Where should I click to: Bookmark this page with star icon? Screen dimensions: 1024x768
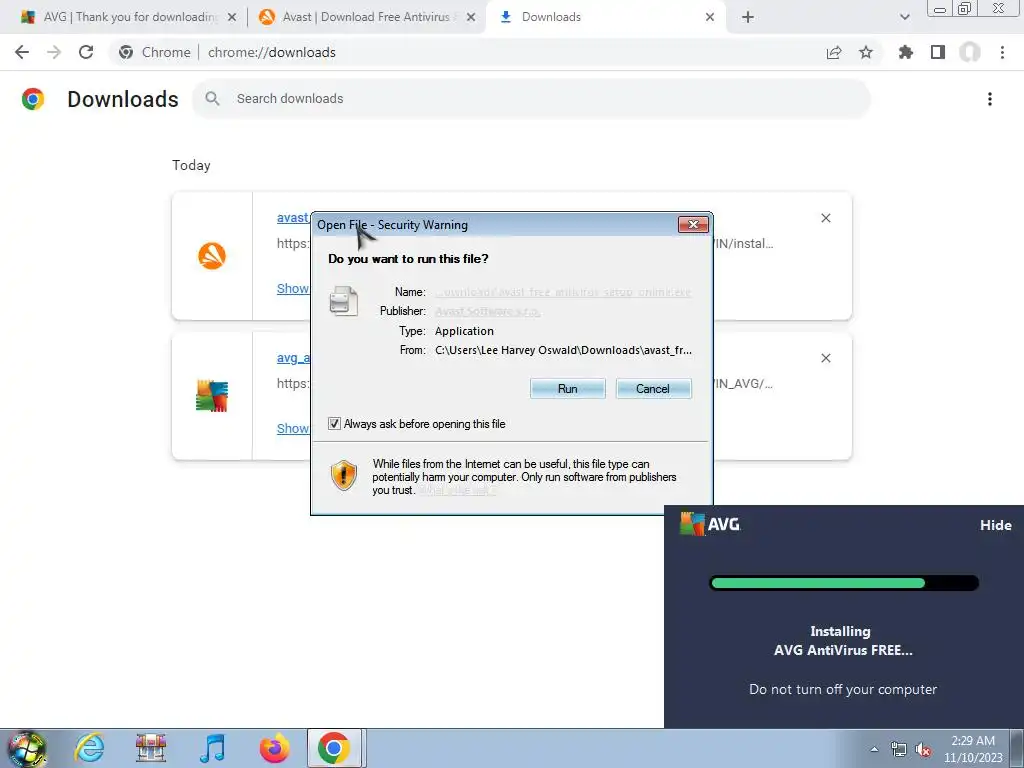[x=866, y=52]
